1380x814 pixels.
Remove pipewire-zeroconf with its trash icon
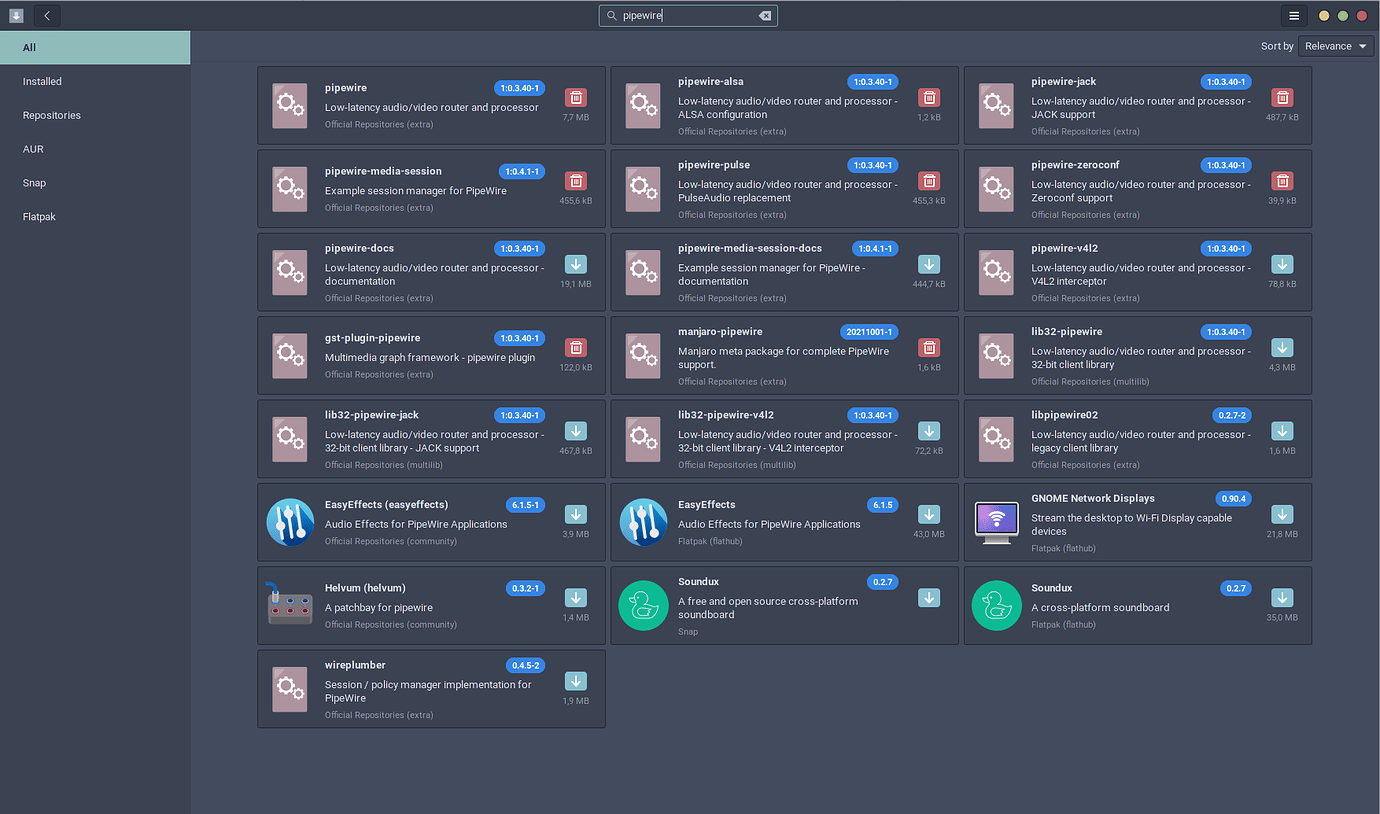(1282, 180)
